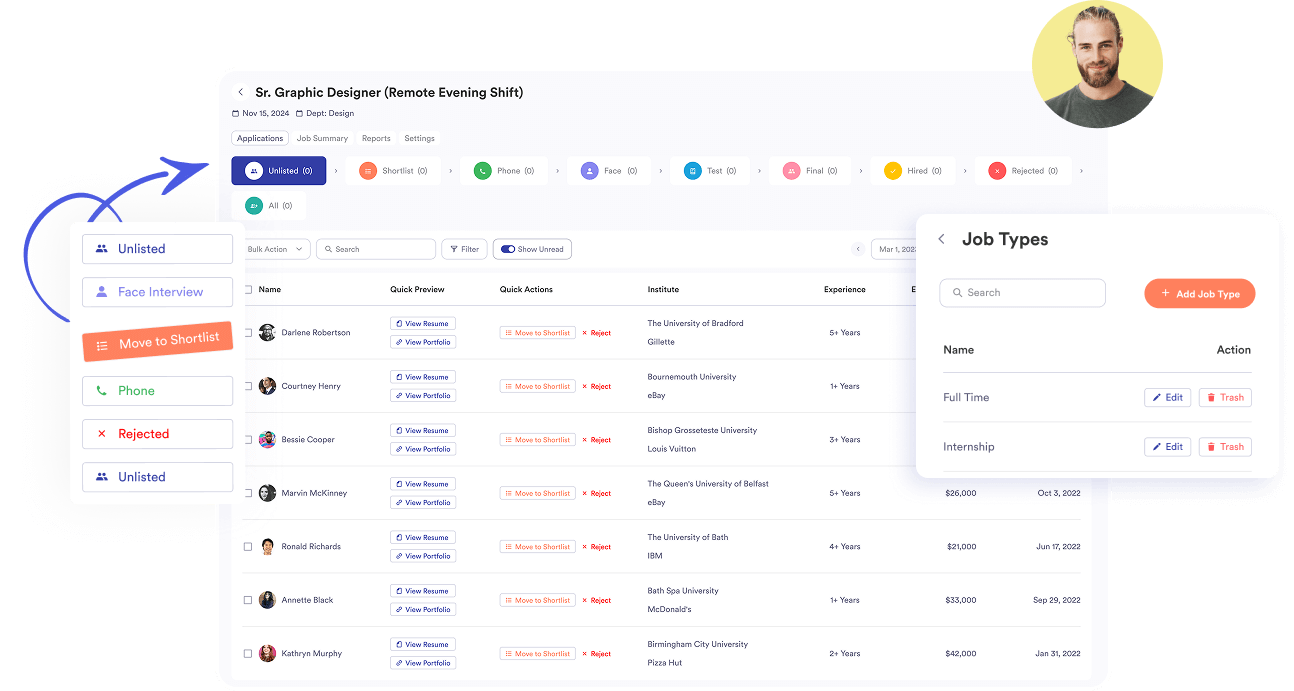Image resolution: width=1294 pixels, height=691 pixels.
Task: Click the green Phone stage icon
Action: pyautogui.click(x=483, y=171)
